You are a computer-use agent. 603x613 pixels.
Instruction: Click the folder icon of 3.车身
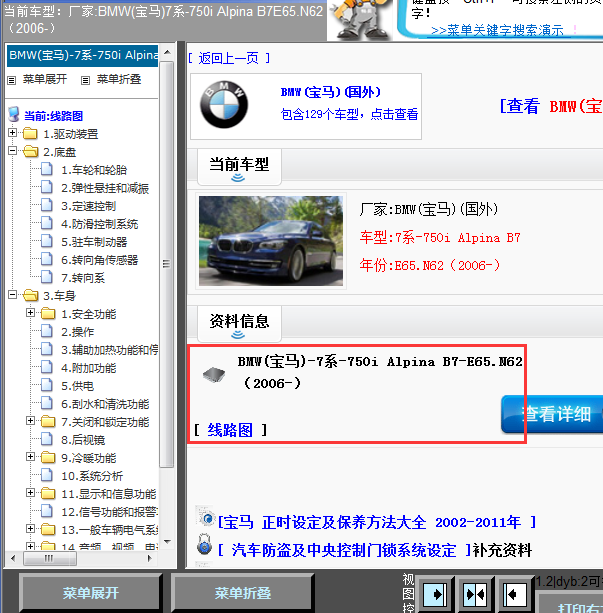30,296
